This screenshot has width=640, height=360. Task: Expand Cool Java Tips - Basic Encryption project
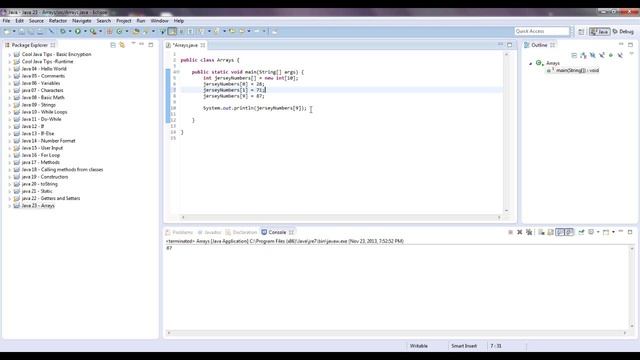pyautogui.click(x=9, y=54)
